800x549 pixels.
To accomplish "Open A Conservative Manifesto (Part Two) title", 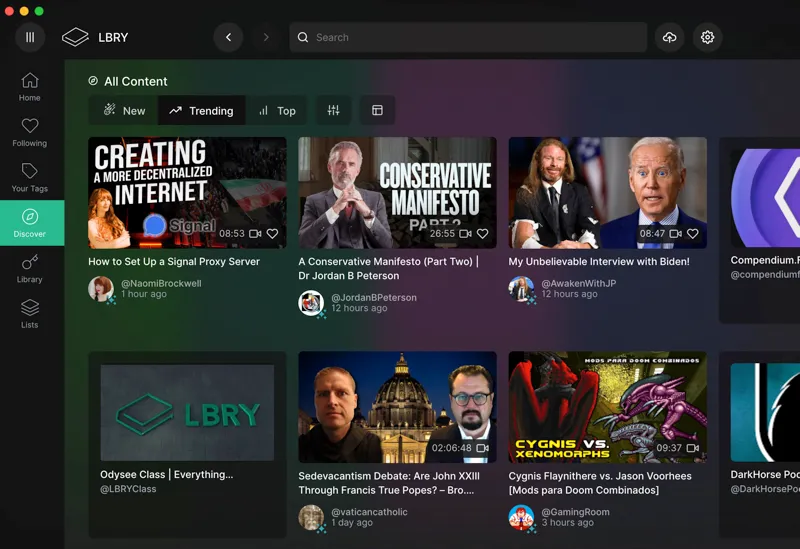I will click(x=389, y=268).
